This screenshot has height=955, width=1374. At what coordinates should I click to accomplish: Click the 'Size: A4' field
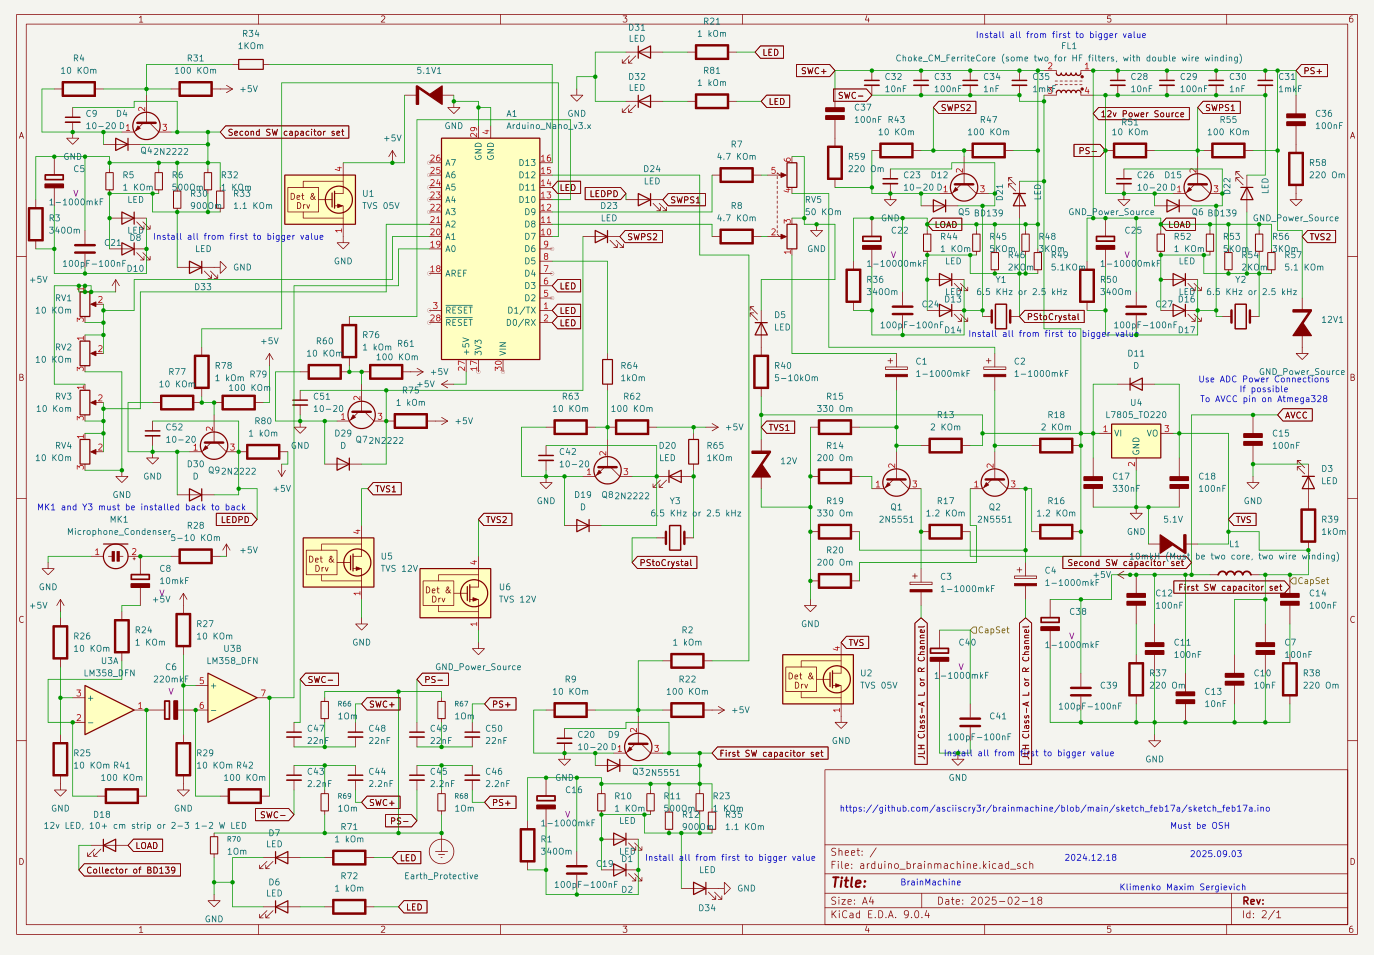859,901
